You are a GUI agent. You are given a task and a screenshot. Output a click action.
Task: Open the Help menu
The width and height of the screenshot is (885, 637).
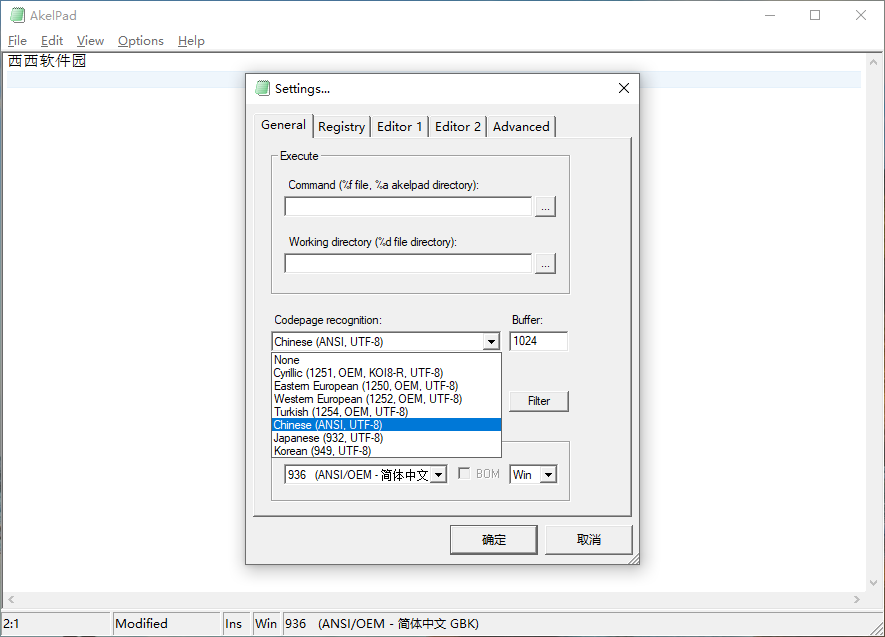191,41
